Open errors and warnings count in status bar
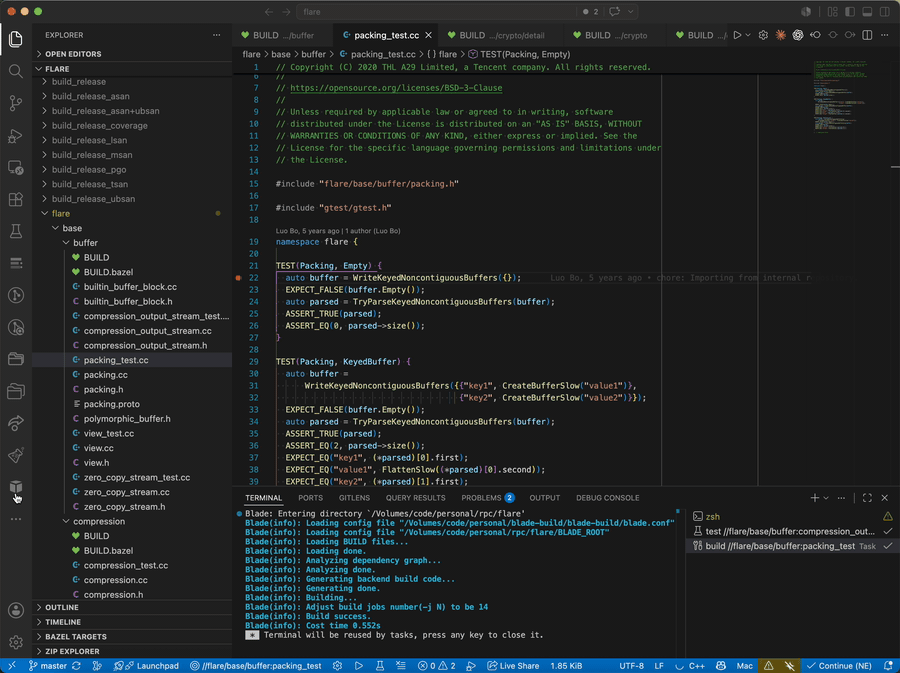The width and height of the screenshot is (900, 673). point(436,666)
